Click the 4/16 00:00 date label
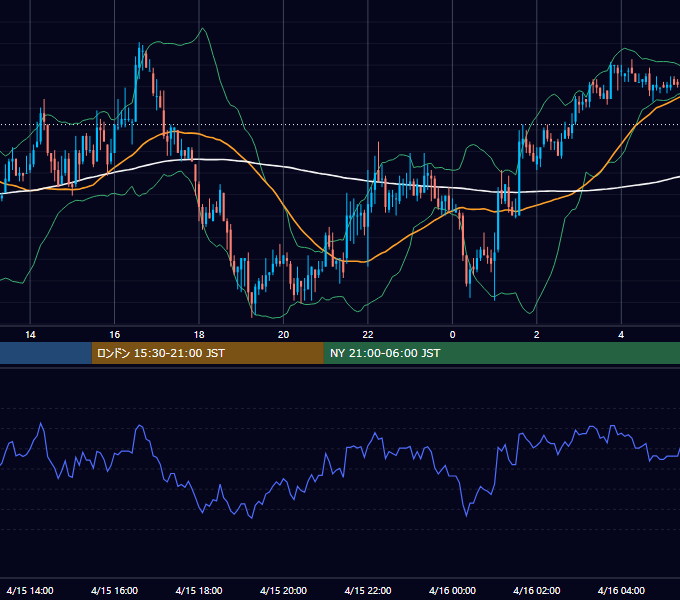 (x=452, y=590)
